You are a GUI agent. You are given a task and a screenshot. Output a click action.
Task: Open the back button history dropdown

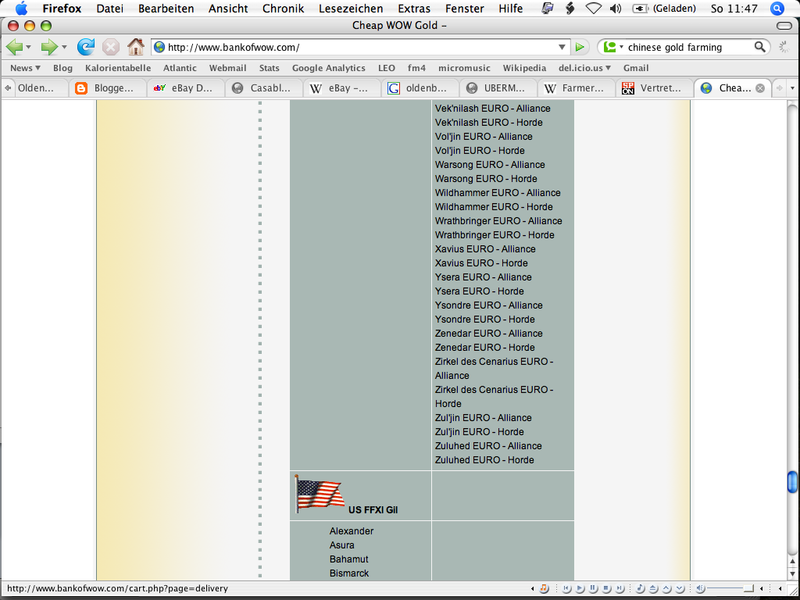[x=28, y=47]
